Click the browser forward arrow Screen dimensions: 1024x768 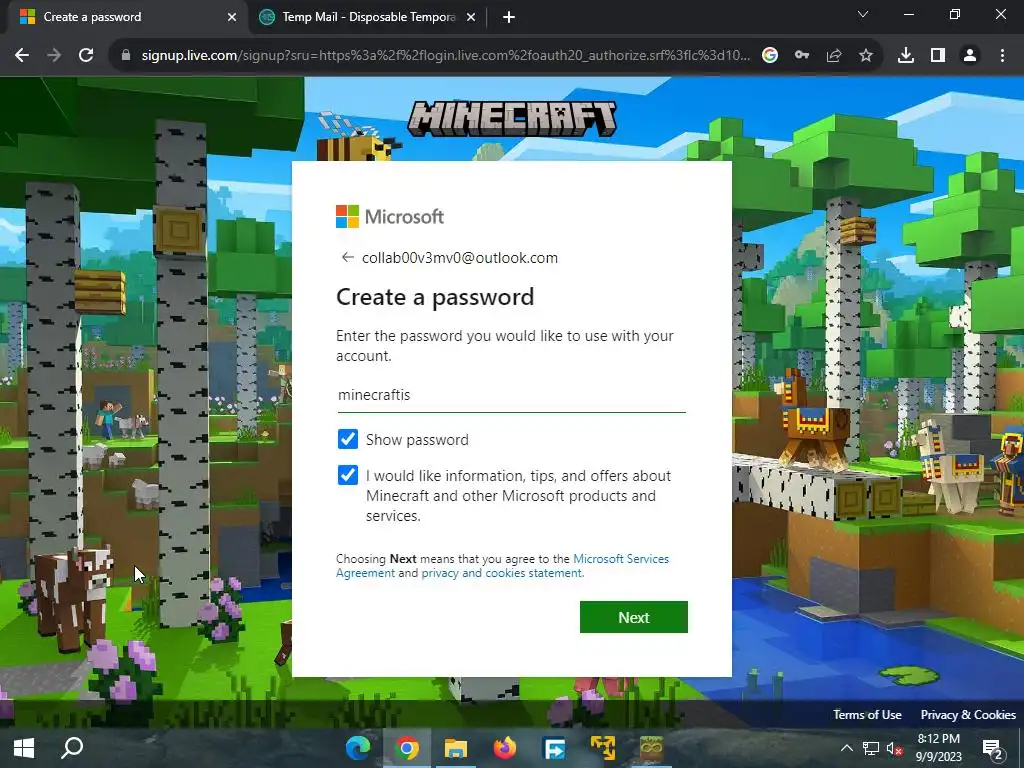coord(54,56)
